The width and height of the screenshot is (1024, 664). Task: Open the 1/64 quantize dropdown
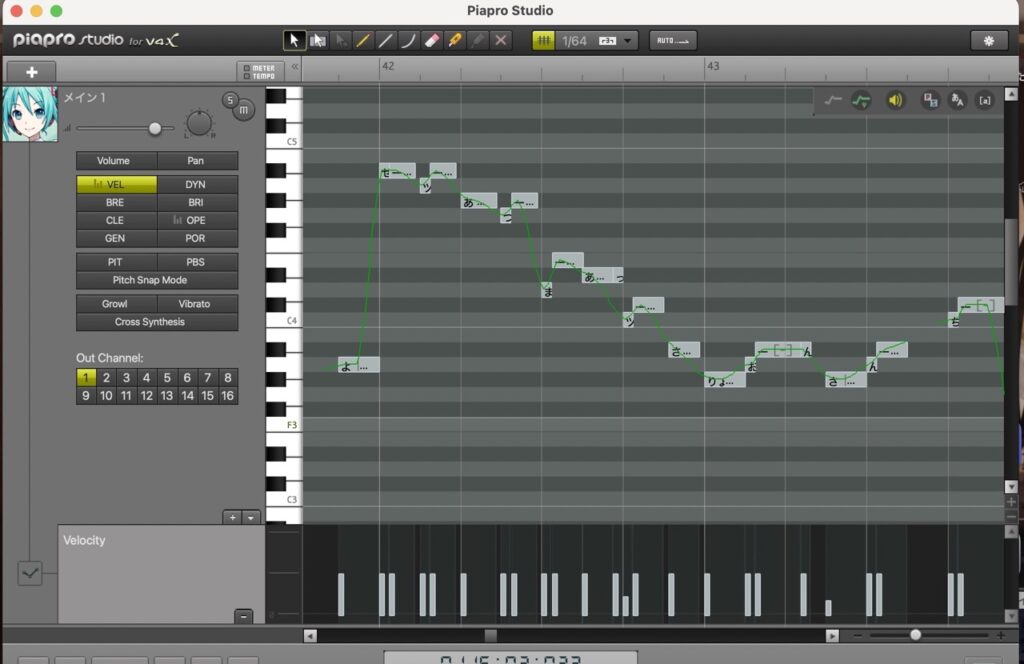629,41
